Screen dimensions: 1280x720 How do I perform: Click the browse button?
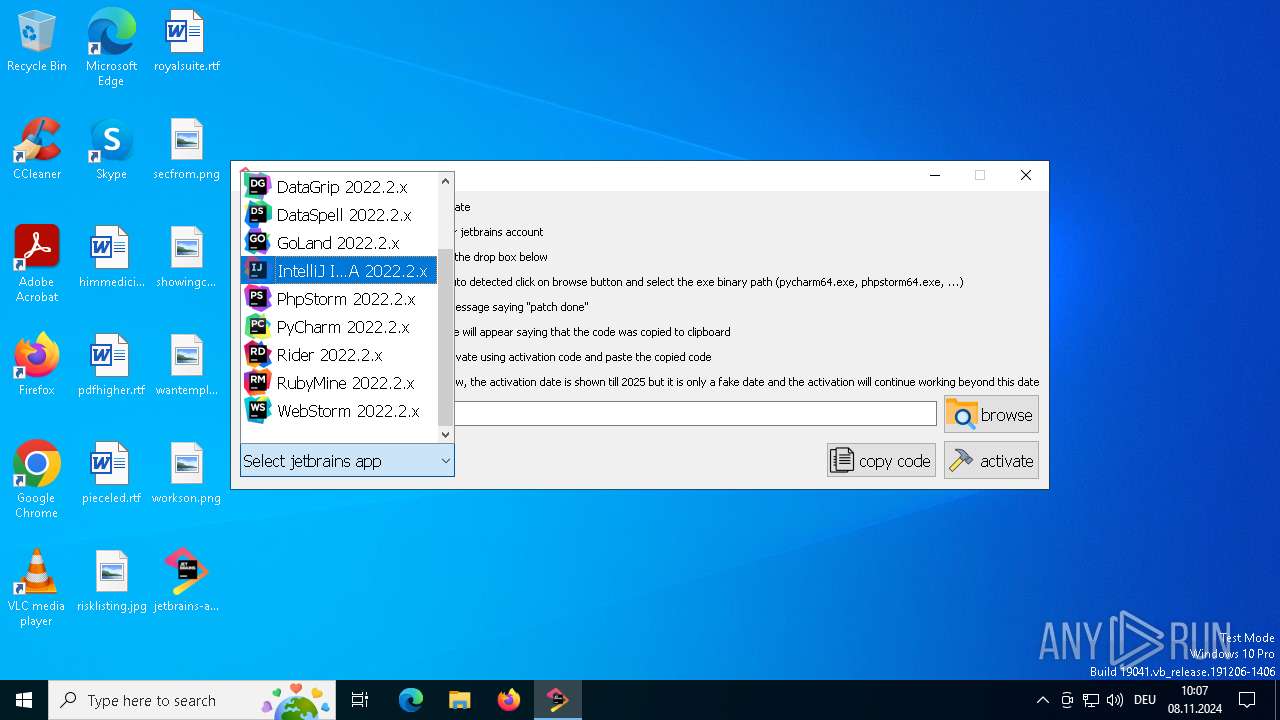[x=991, y=415]
